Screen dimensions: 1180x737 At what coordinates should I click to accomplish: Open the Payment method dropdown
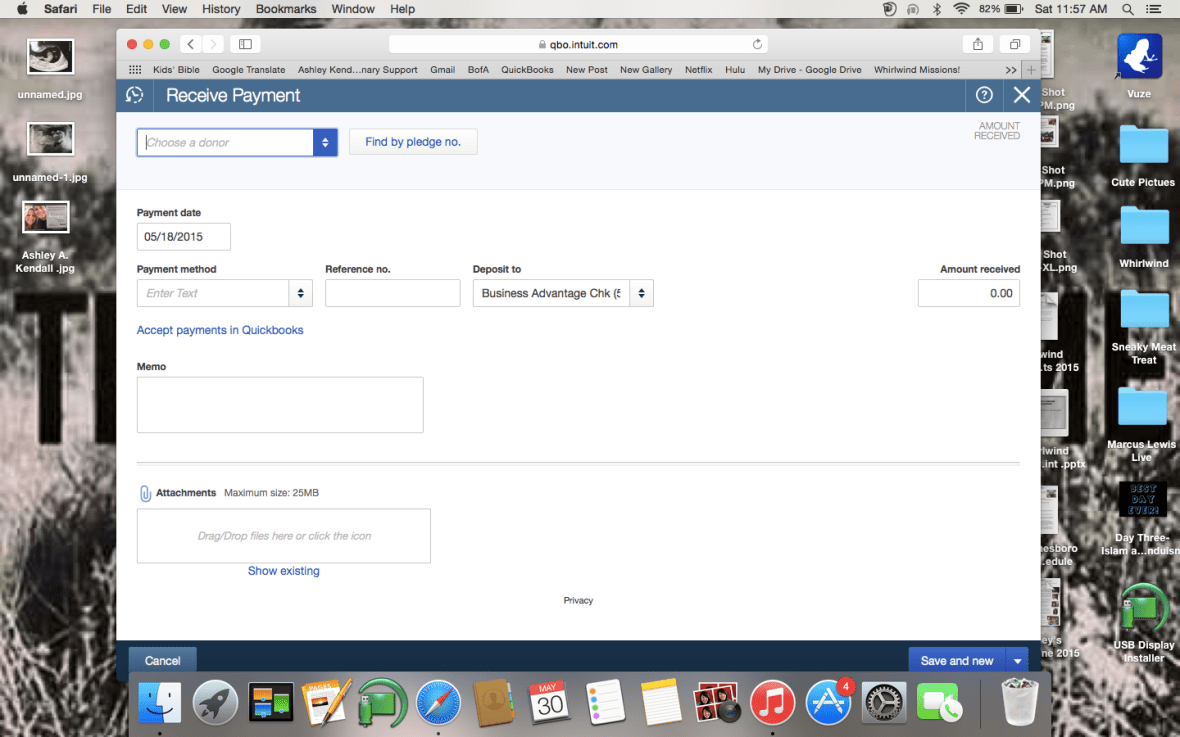click(x=300, y=293)
